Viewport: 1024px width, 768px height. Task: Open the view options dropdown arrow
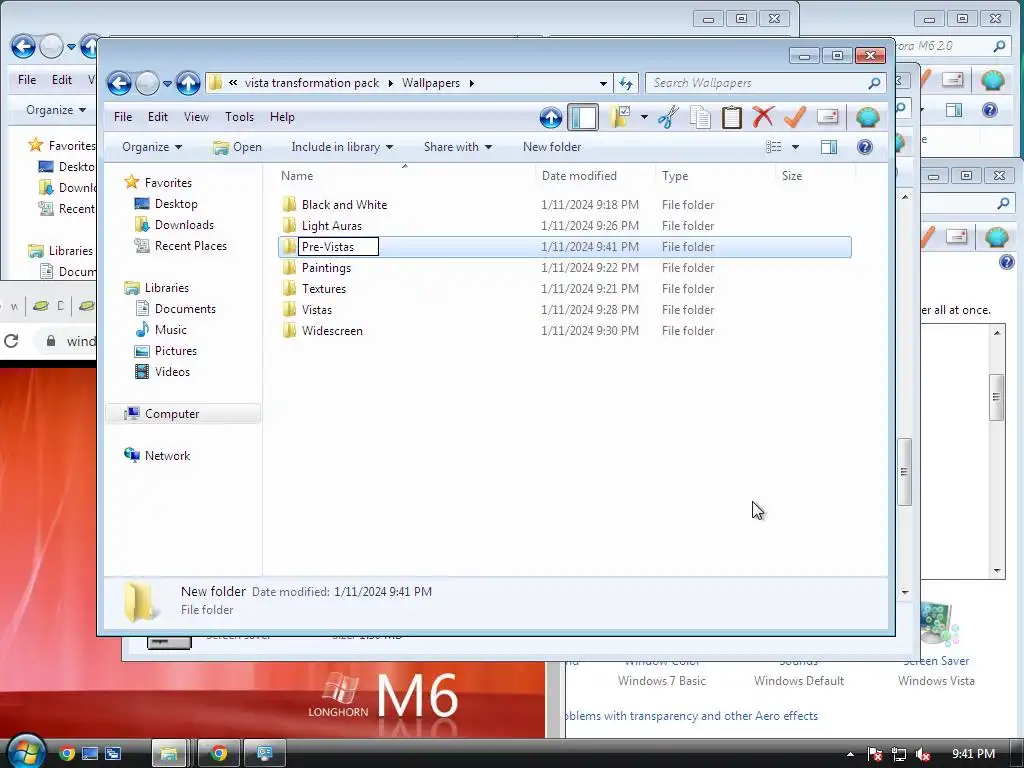coord(795,147)
